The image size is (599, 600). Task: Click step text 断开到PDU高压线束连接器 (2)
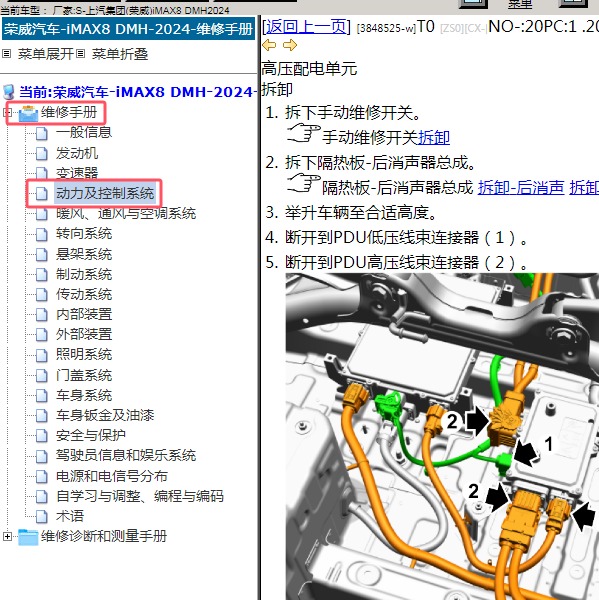406,262
